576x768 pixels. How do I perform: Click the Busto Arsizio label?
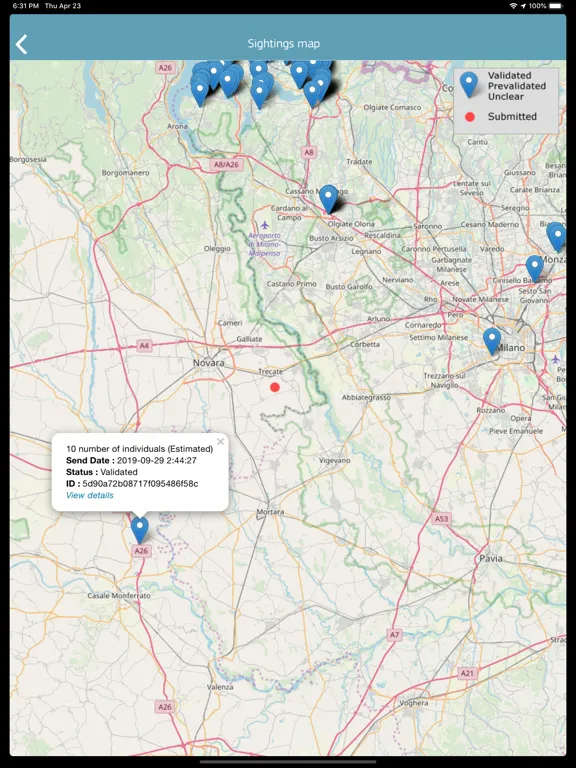[331, 238]
